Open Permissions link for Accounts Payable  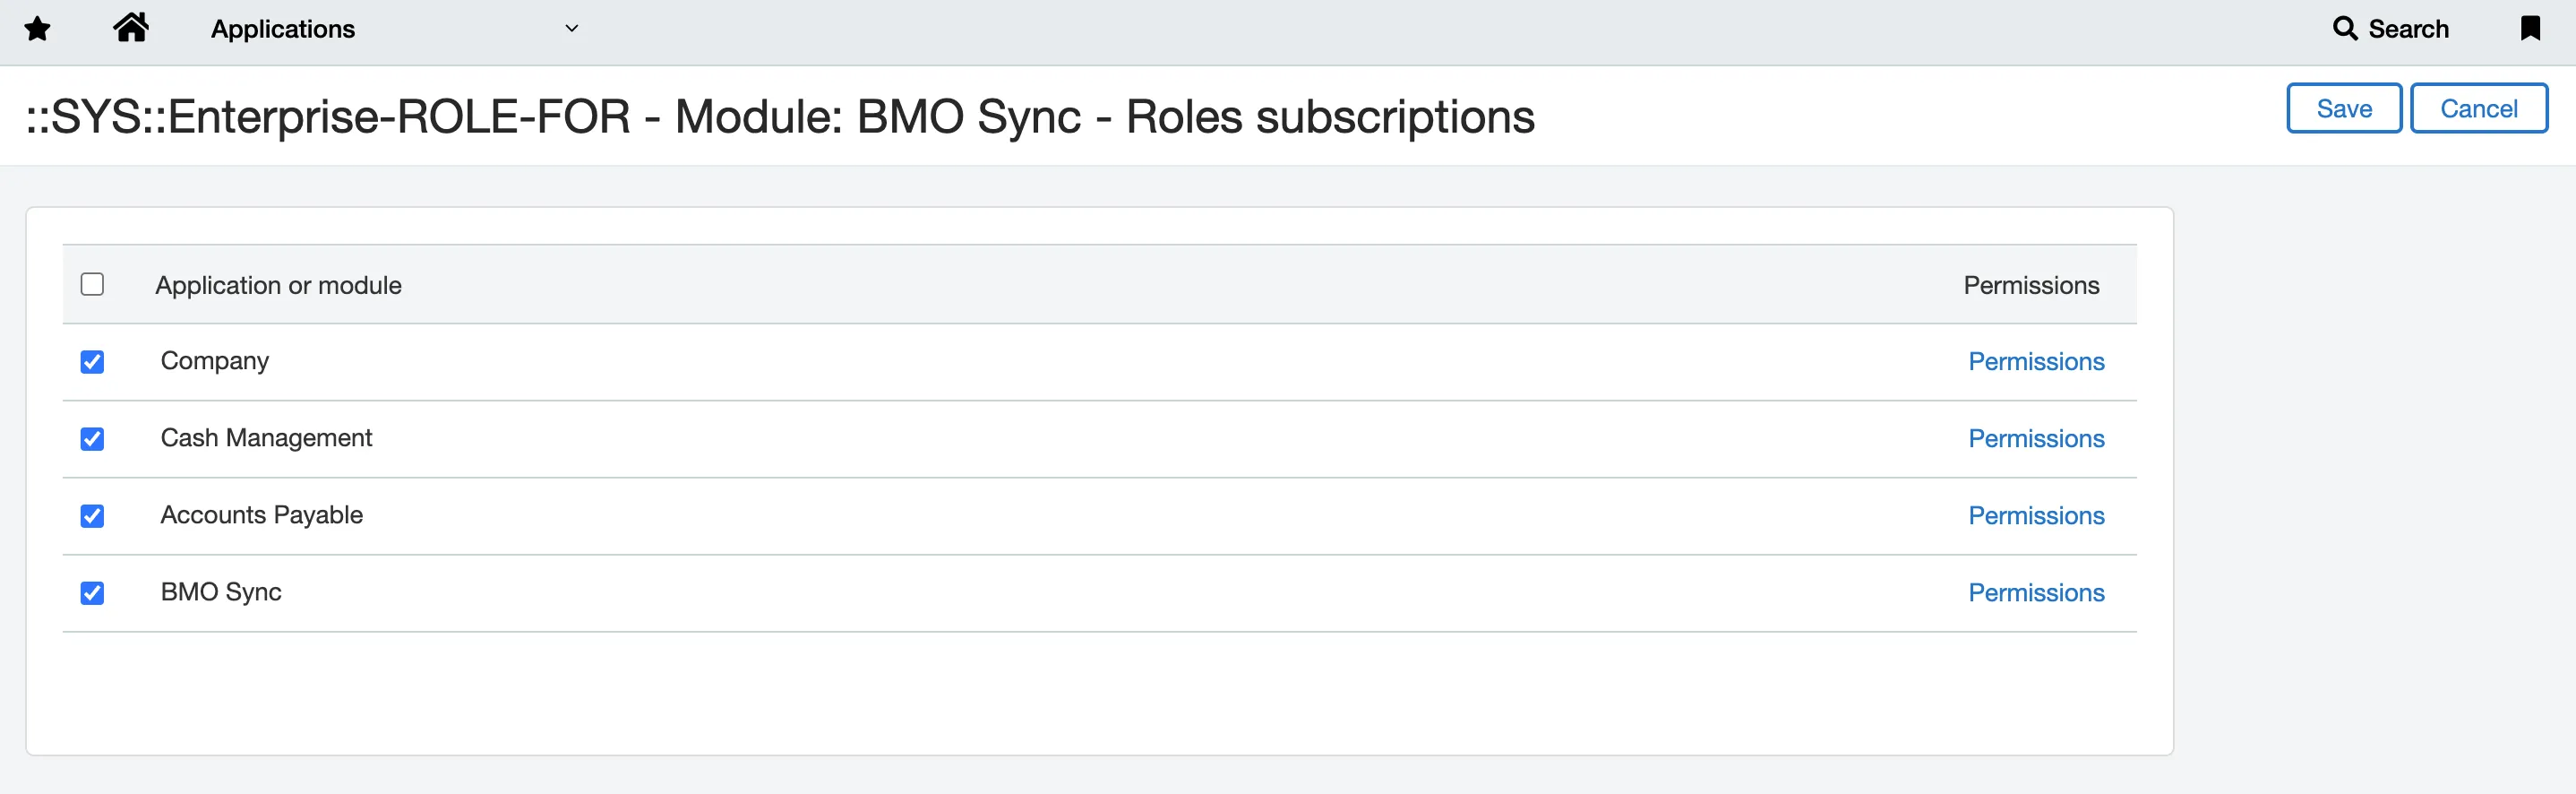(2036, 516)
